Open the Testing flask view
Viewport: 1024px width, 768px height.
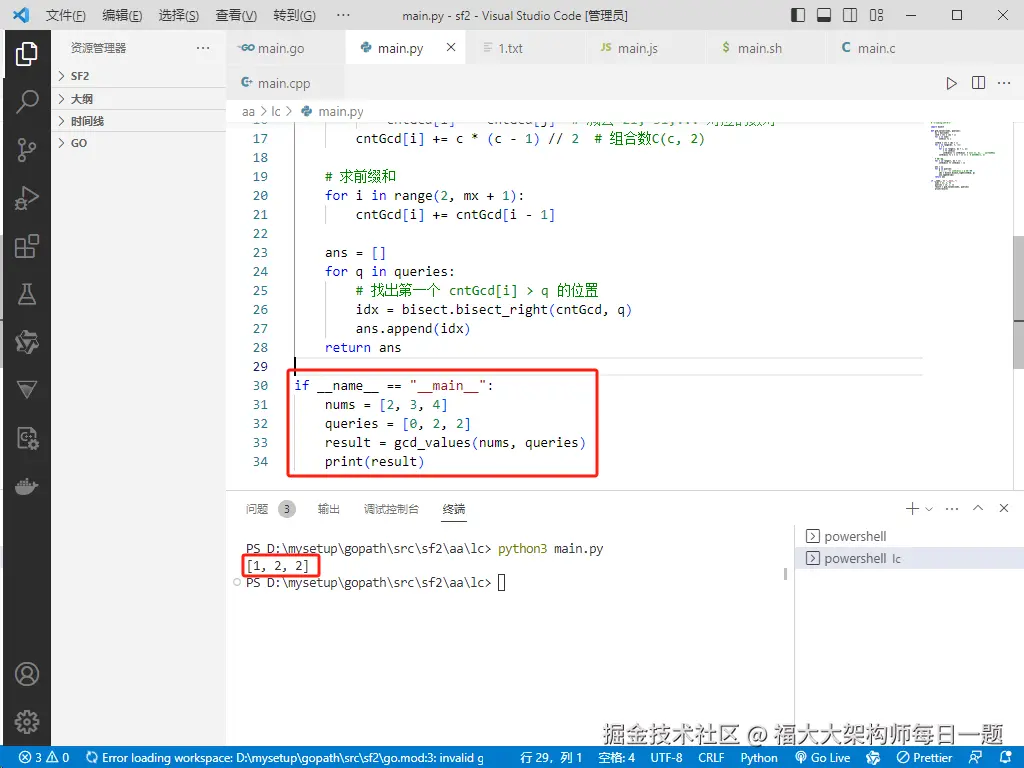point(27,295)
